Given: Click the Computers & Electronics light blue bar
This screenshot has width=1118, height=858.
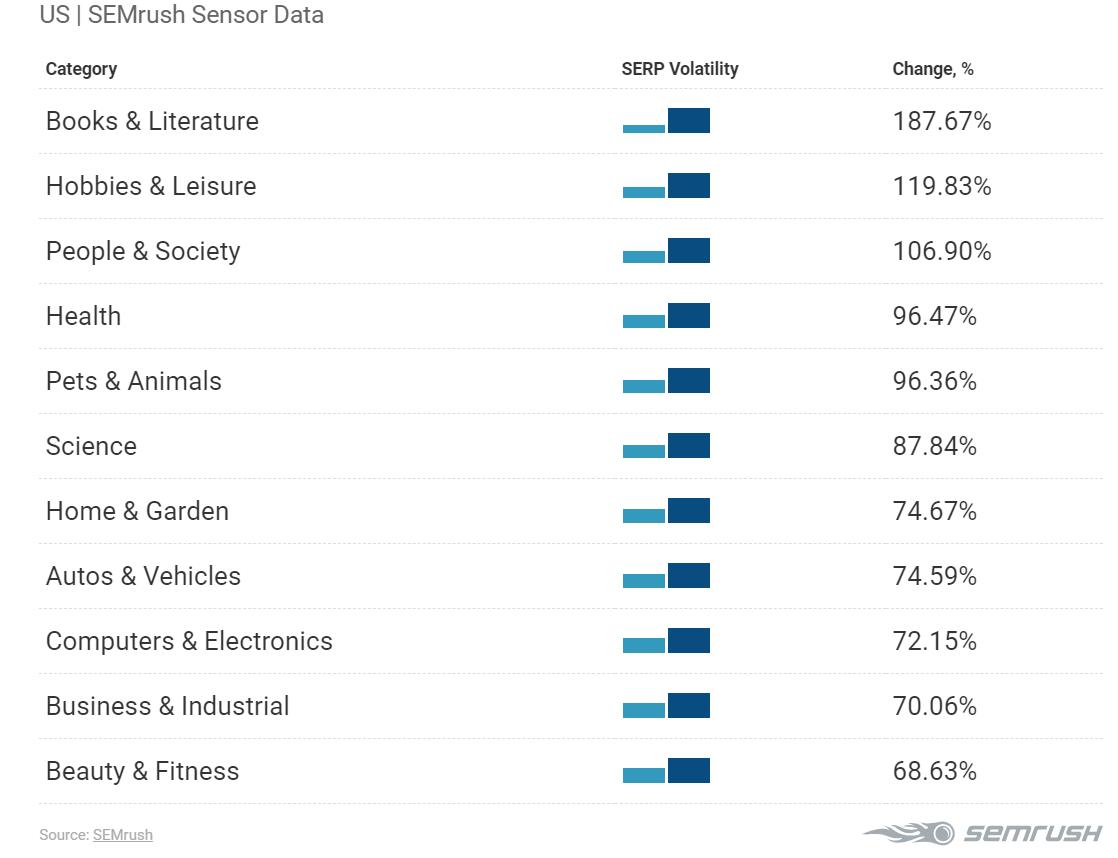Looking at the screenshot, I should (x=644, y=645).
